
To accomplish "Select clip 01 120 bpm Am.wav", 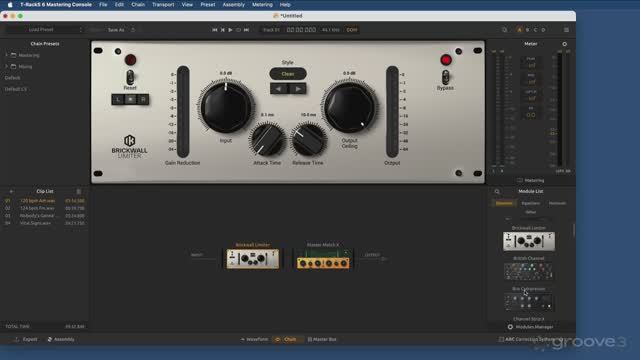I will [45, 201].
